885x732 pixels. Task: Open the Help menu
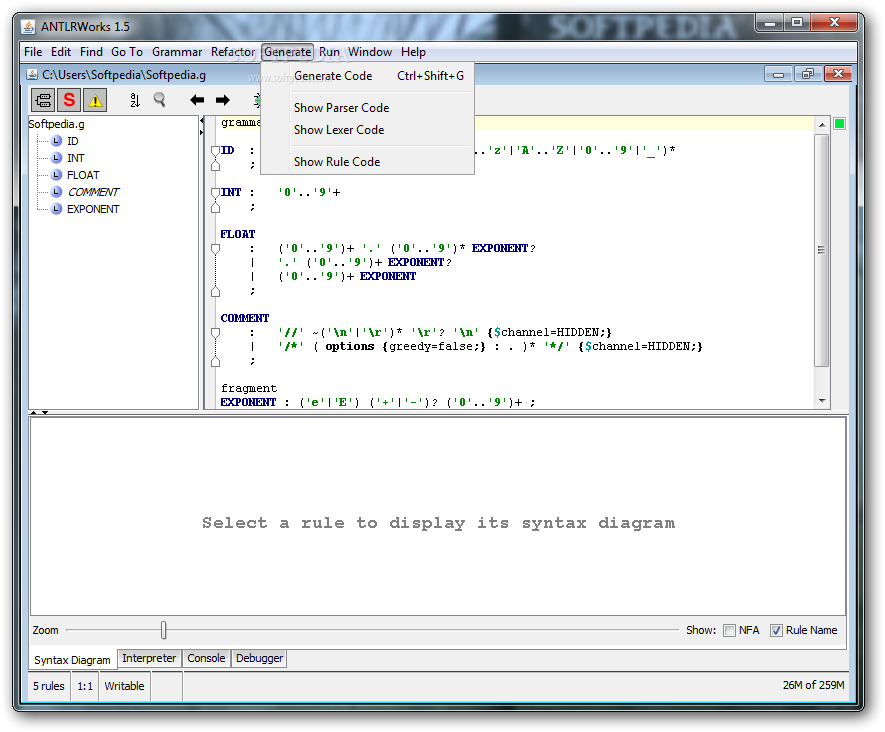(413, 52)
